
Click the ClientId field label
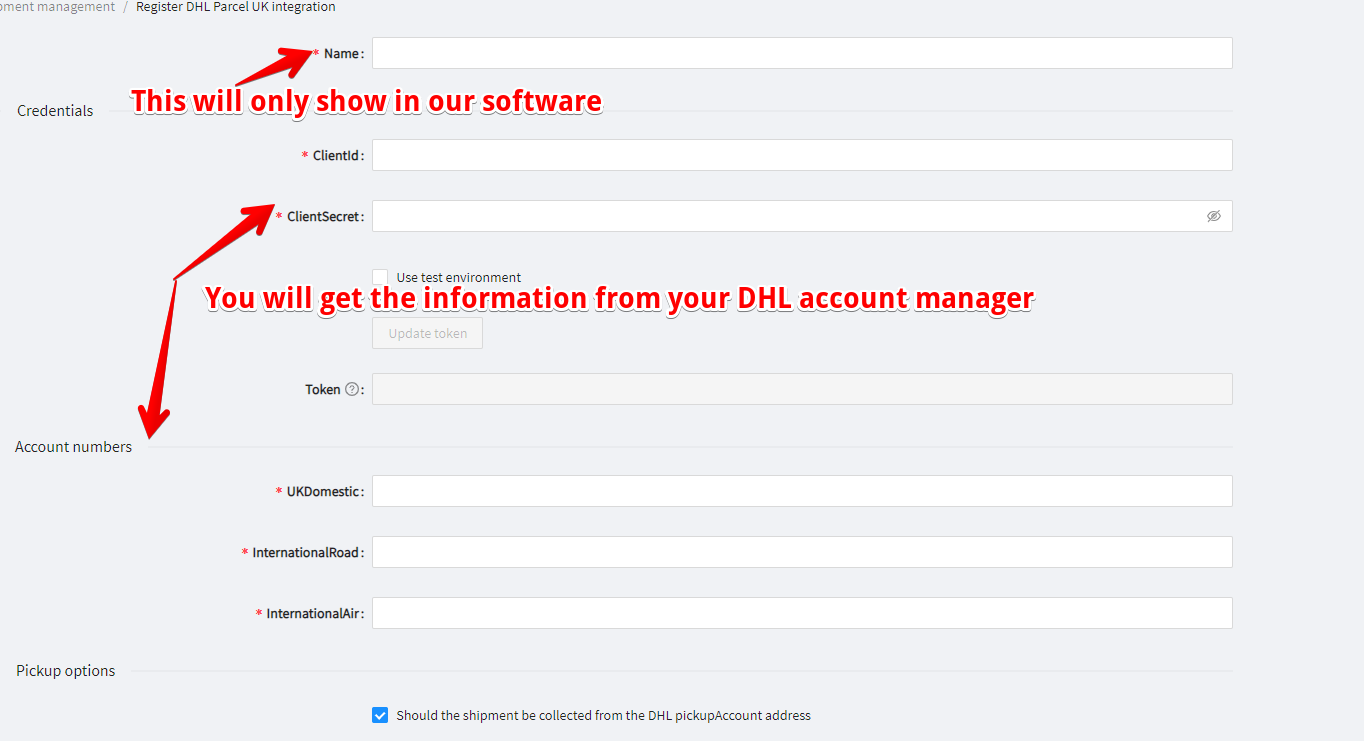tap(336, 155)
